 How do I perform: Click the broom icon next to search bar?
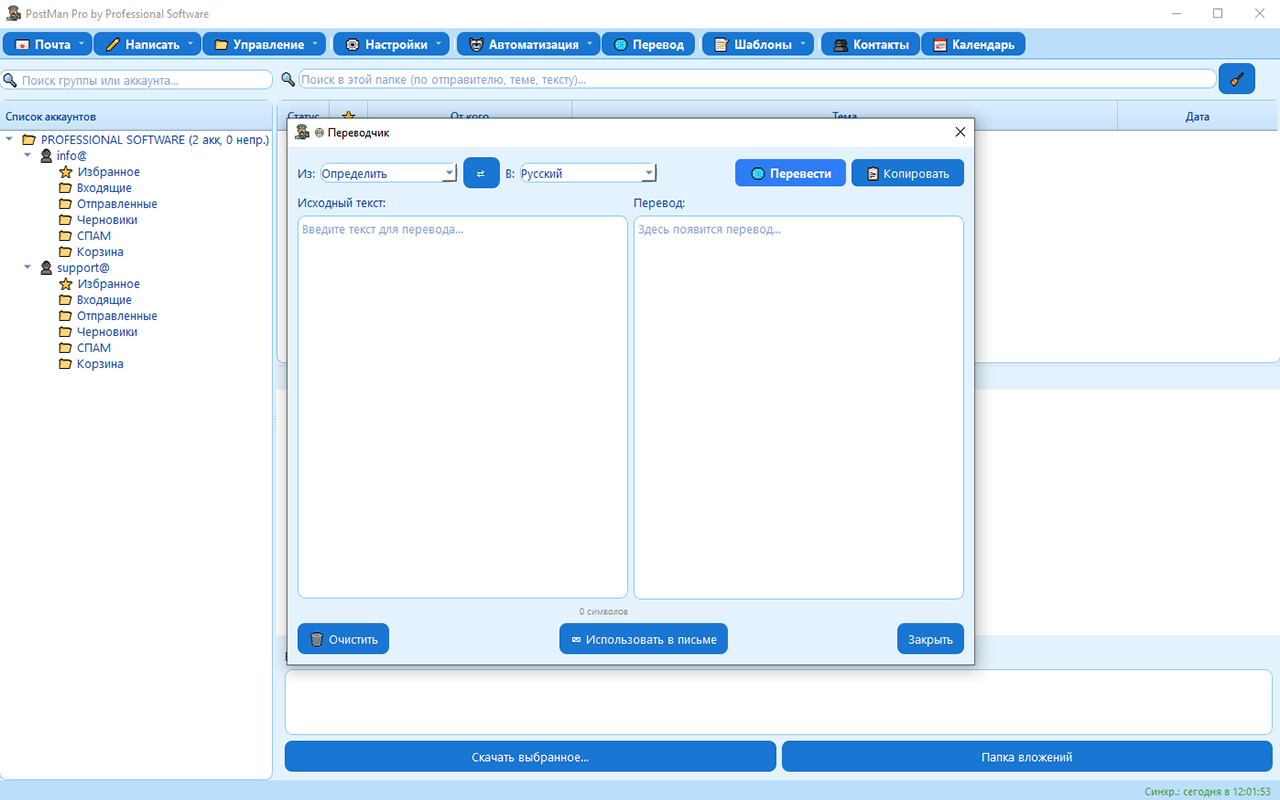pyautogui.click(x=1236, y=79)
